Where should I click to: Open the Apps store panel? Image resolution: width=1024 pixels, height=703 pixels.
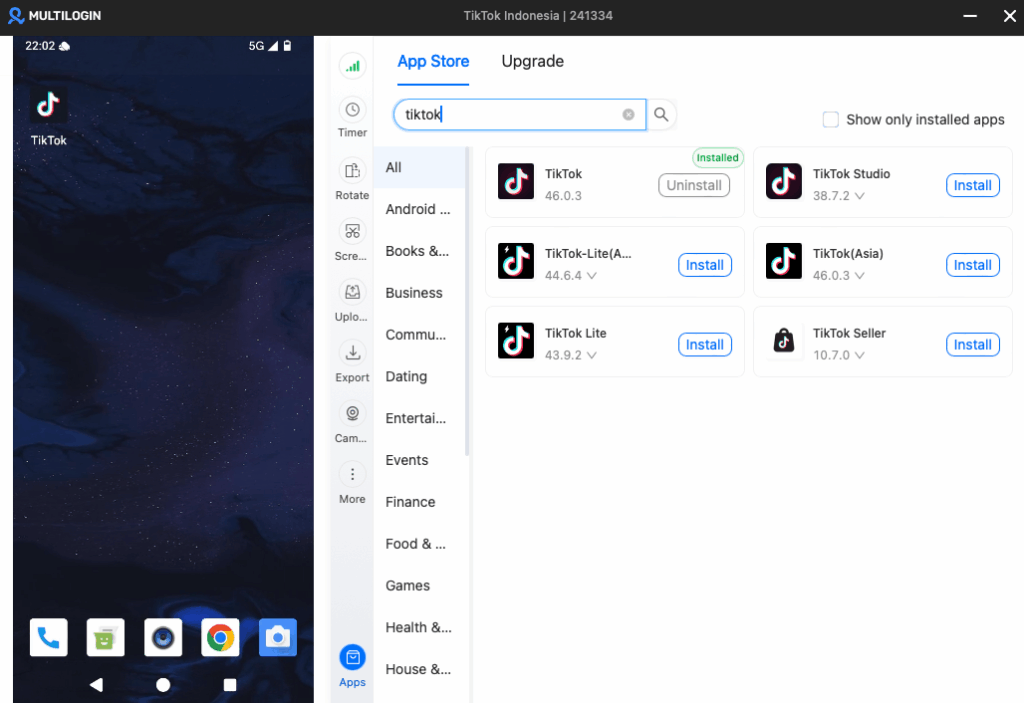(353, 666)
